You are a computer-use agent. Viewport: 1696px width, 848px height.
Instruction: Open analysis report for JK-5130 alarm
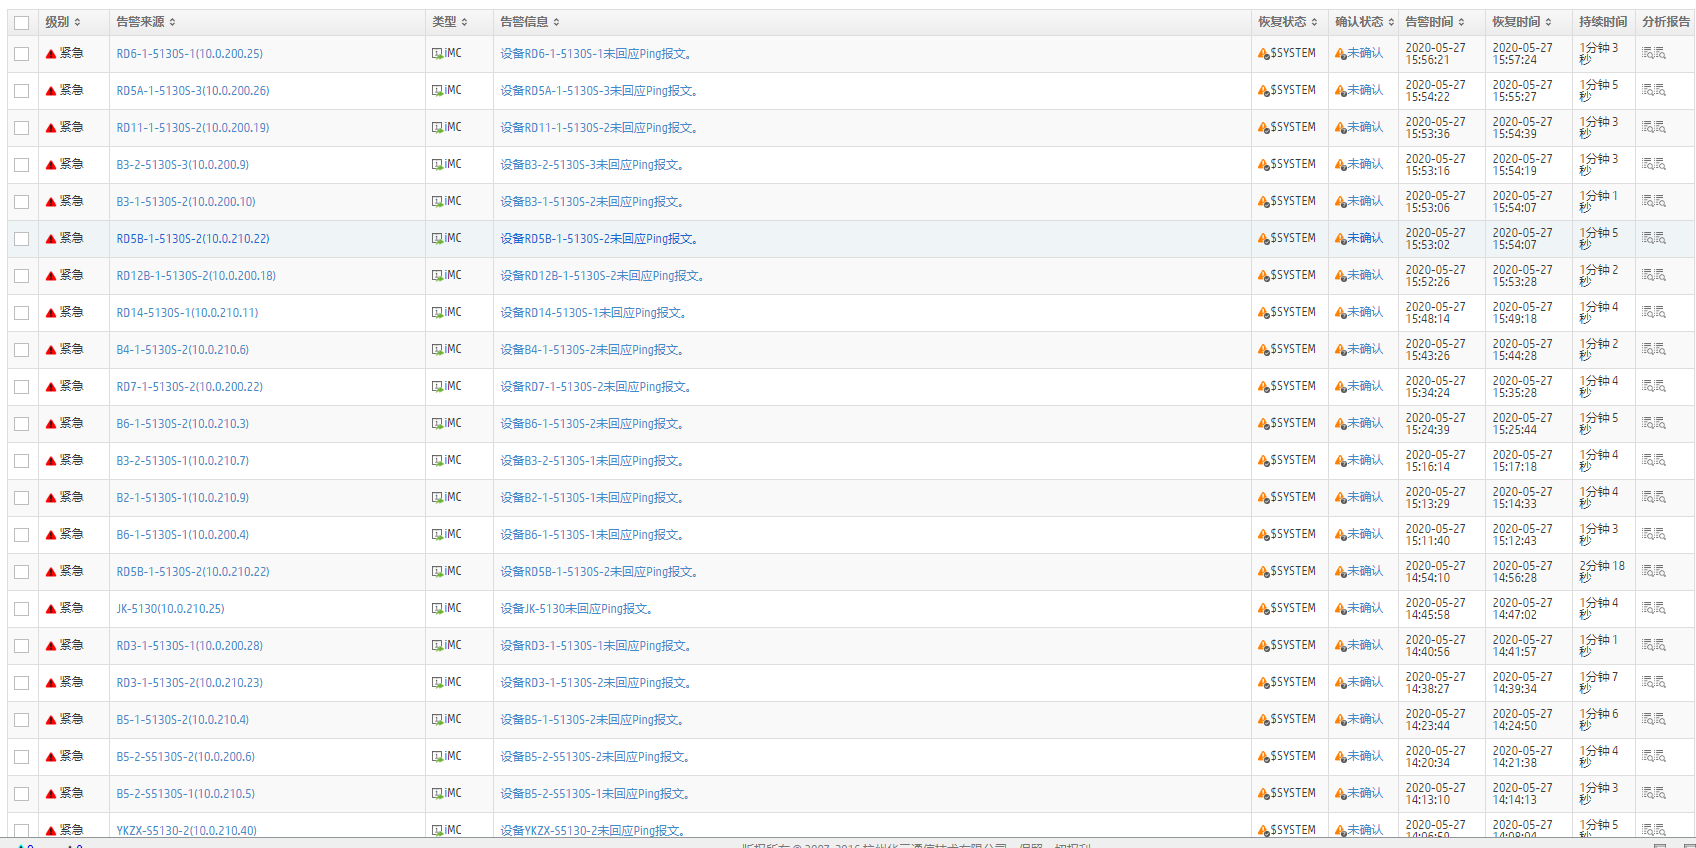click(1653, 608)
